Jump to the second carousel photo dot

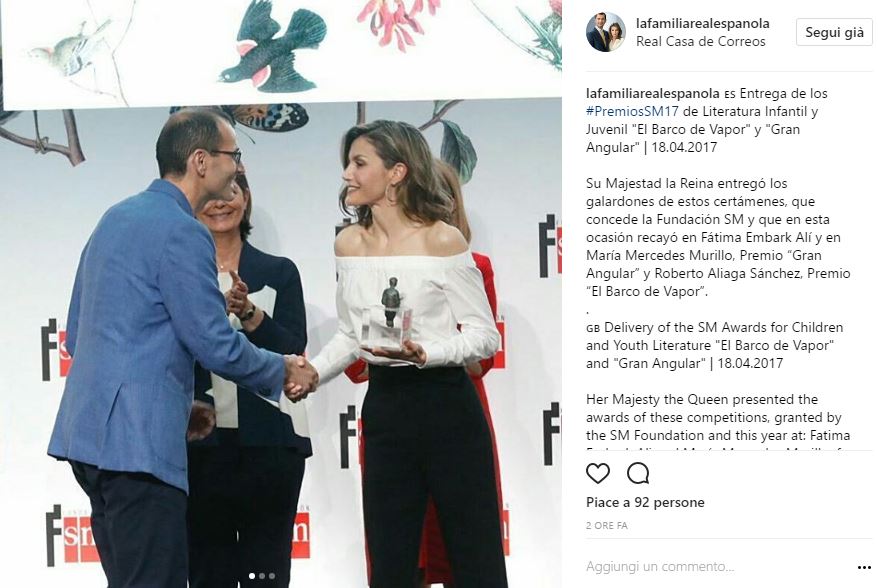(x=262, y=576)
